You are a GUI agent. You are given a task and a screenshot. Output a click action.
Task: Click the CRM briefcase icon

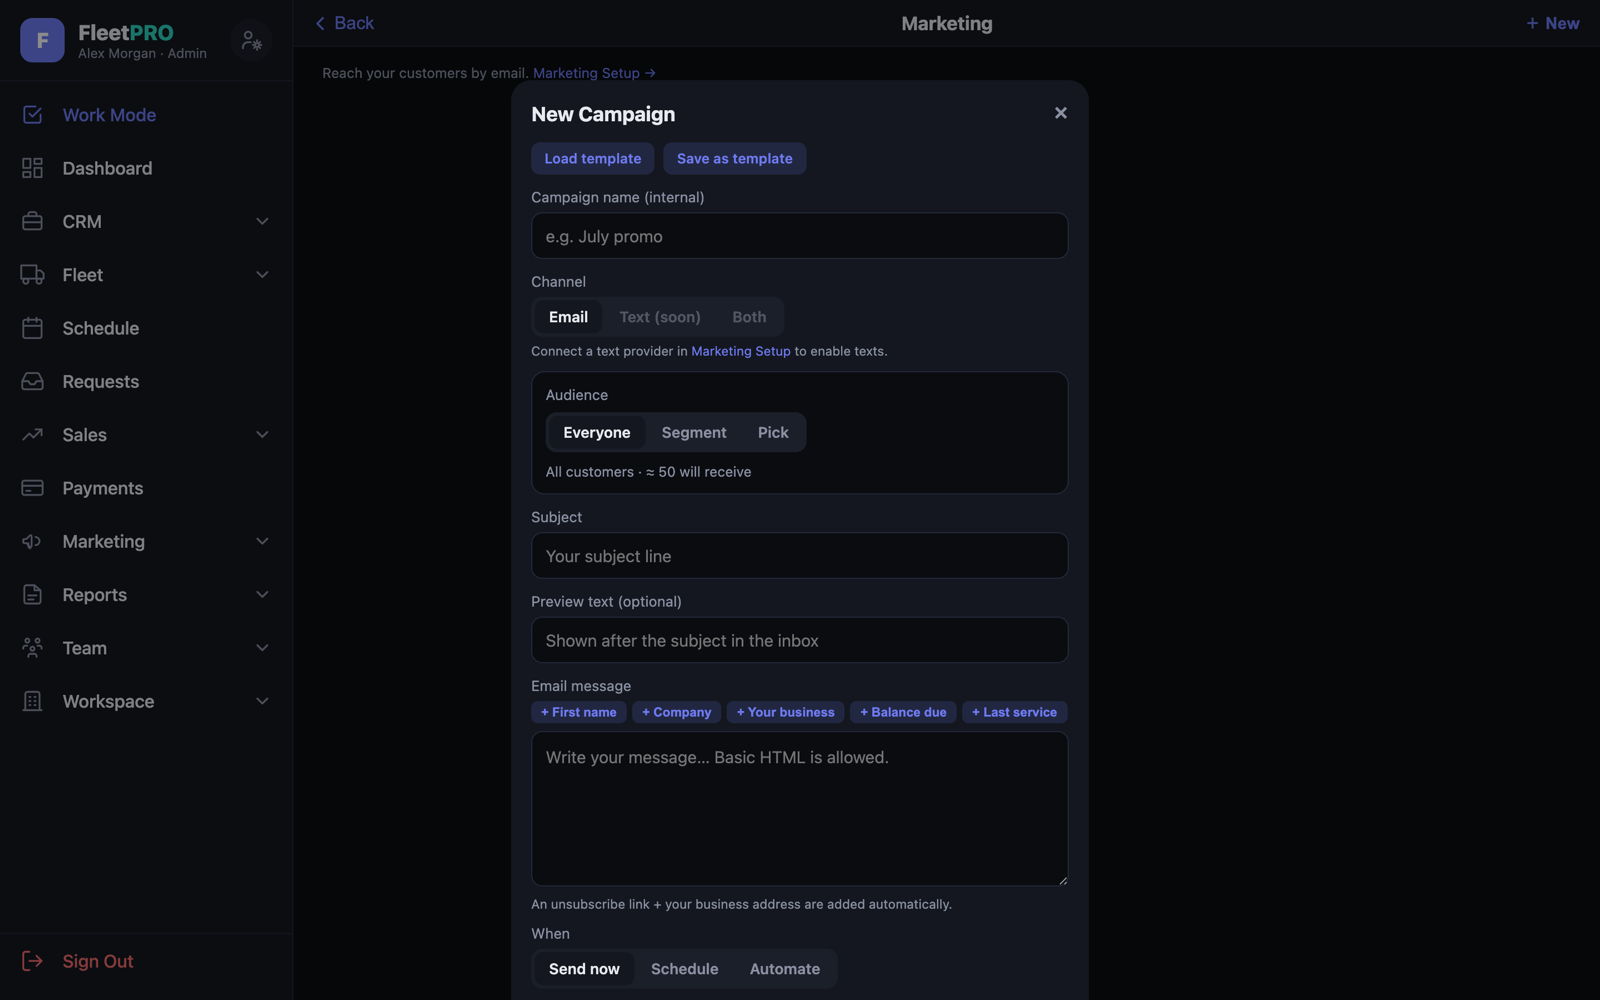click(32, 221)
